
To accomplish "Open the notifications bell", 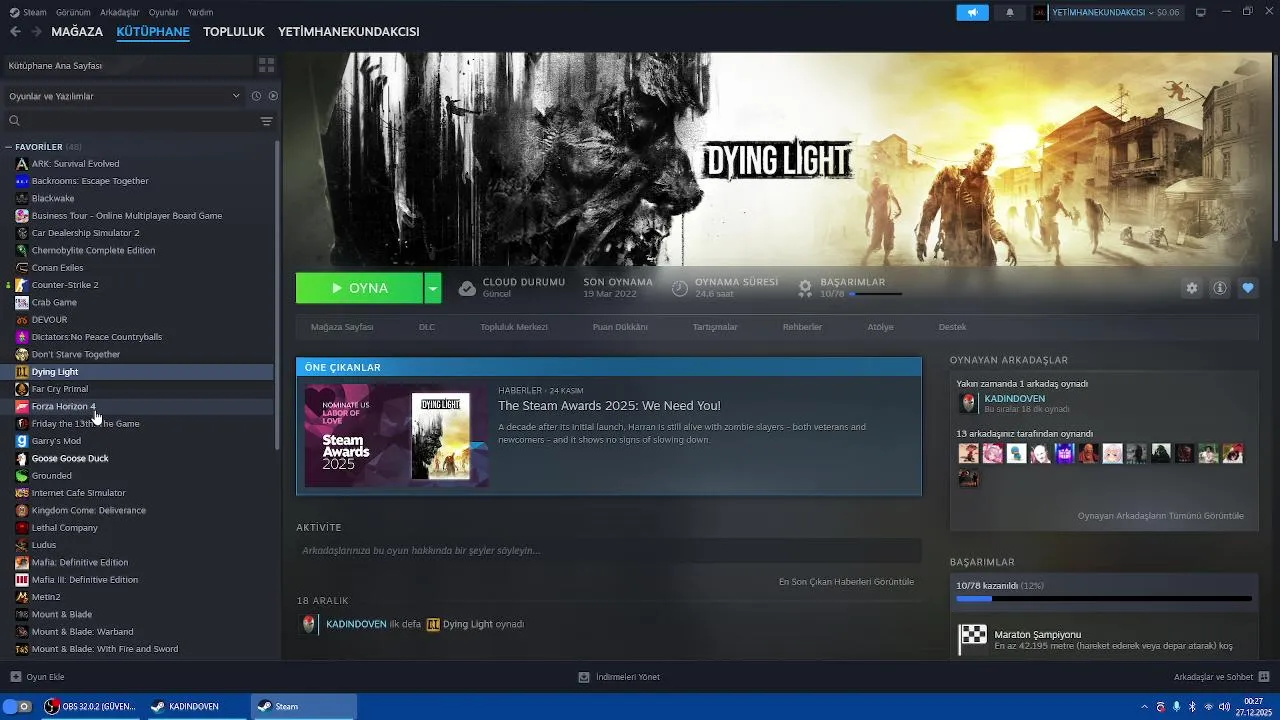I will pos(1009,12).
